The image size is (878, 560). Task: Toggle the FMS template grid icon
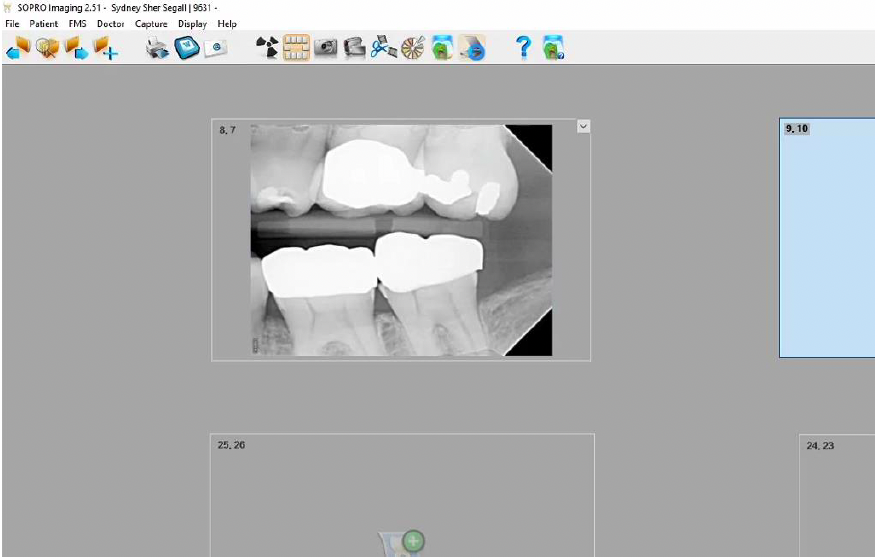pos(296,48)
